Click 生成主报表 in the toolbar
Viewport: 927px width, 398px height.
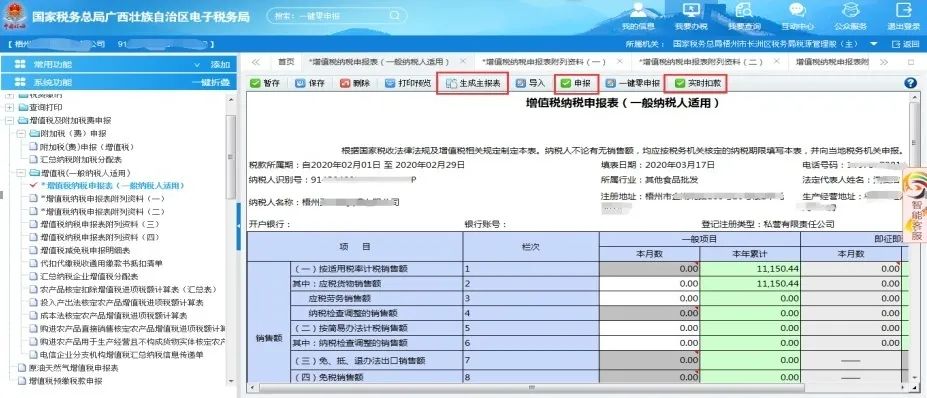coord(472,83)
